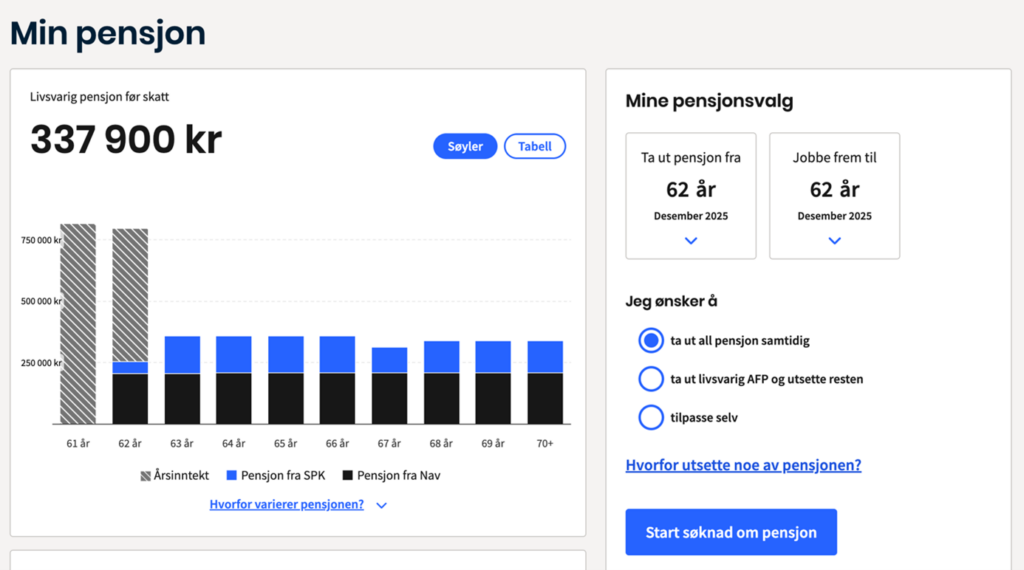Image resolution: width=1024 pixels, height=570 pixels.
Task: Click the '337 900 kr' pension amount
Action: click(126, 140)
